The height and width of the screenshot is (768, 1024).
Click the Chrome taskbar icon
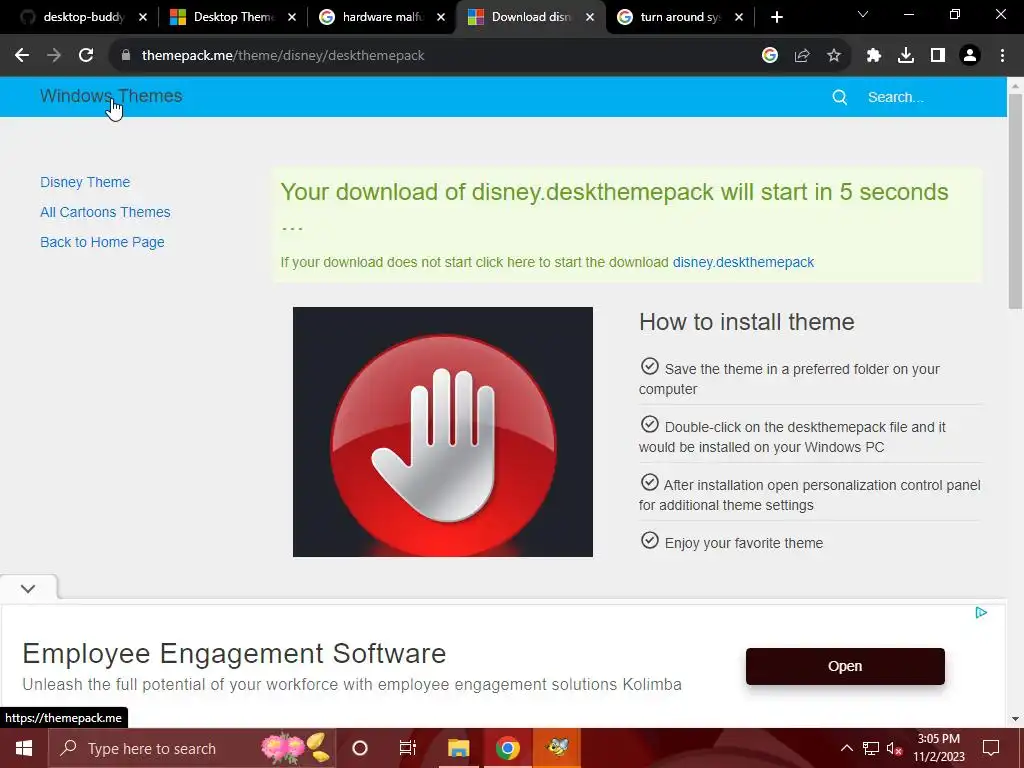point(507,748)
